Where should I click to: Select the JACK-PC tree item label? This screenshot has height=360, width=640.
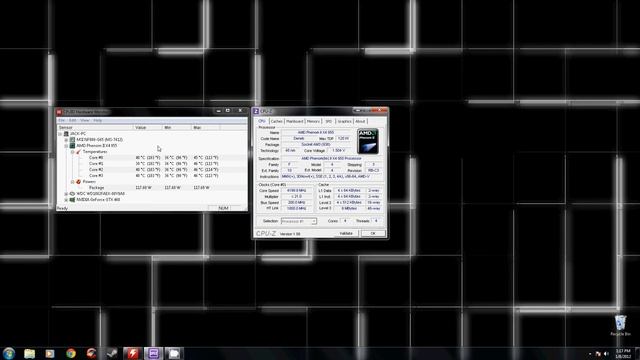pos(78,134)
